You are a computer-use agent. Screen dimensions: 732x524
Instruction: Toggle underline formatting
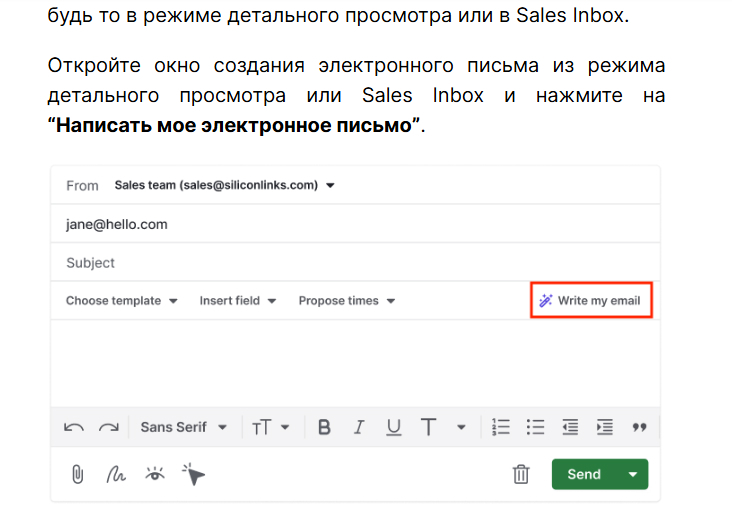click(x=394, y=427)
